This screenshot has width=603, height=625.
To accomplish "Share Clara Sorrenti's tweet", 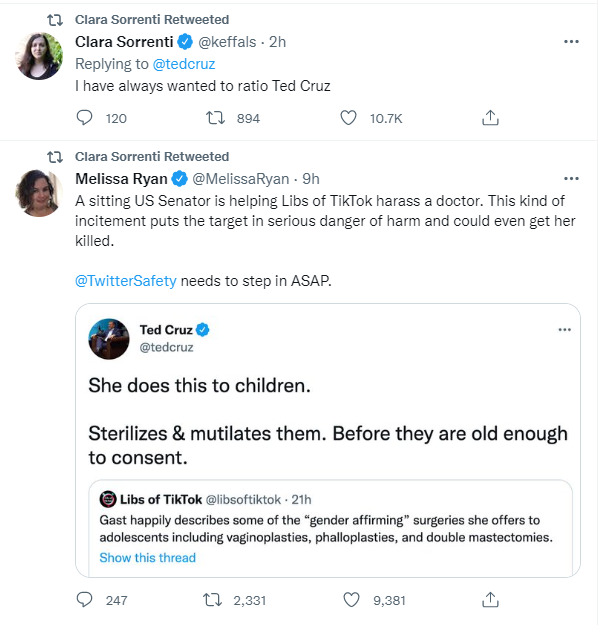I will pyautogui.click(x=490, y=118).
